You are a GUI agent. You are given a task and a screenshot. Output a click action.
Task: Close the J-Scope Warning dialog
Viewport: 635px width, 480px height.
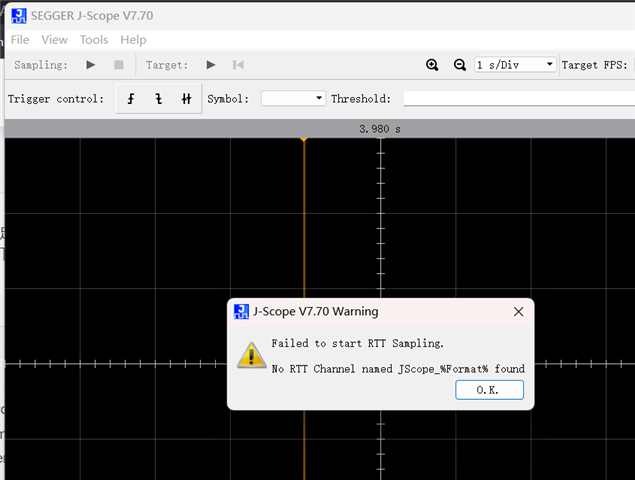[518, 311]
